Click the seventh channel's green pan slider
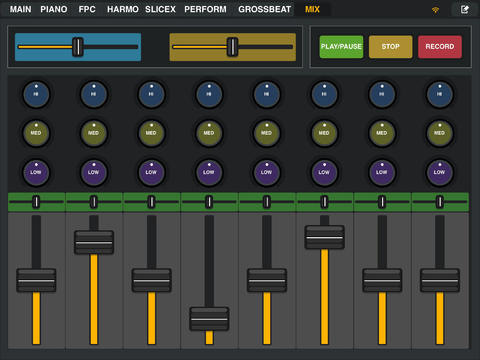Viewport: 480px width, 360px height. (x=382, y=202)
